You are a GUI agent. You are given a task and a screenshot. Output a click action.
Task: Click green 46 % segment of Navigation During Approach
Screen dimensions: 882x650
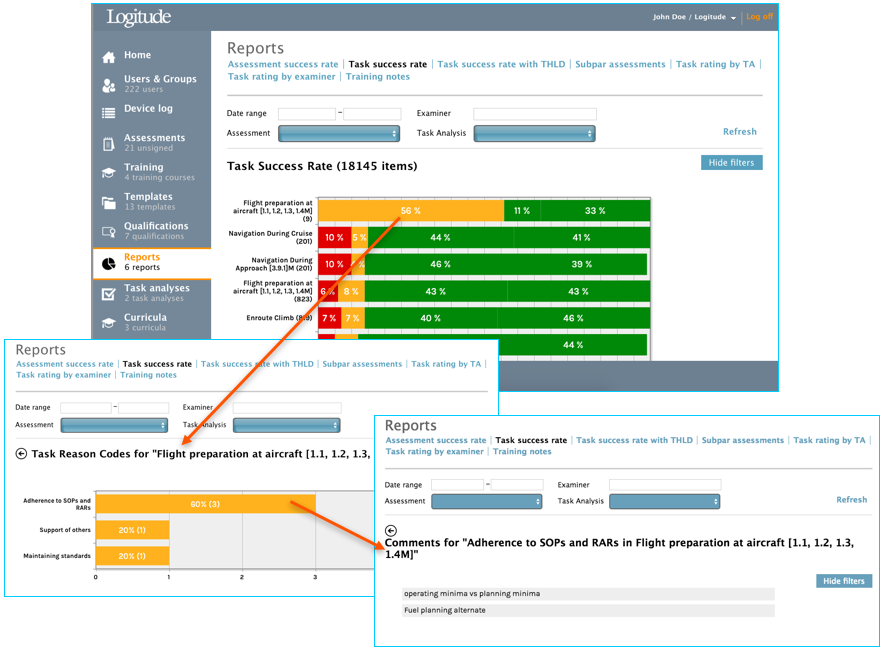[x=440, y=264]
